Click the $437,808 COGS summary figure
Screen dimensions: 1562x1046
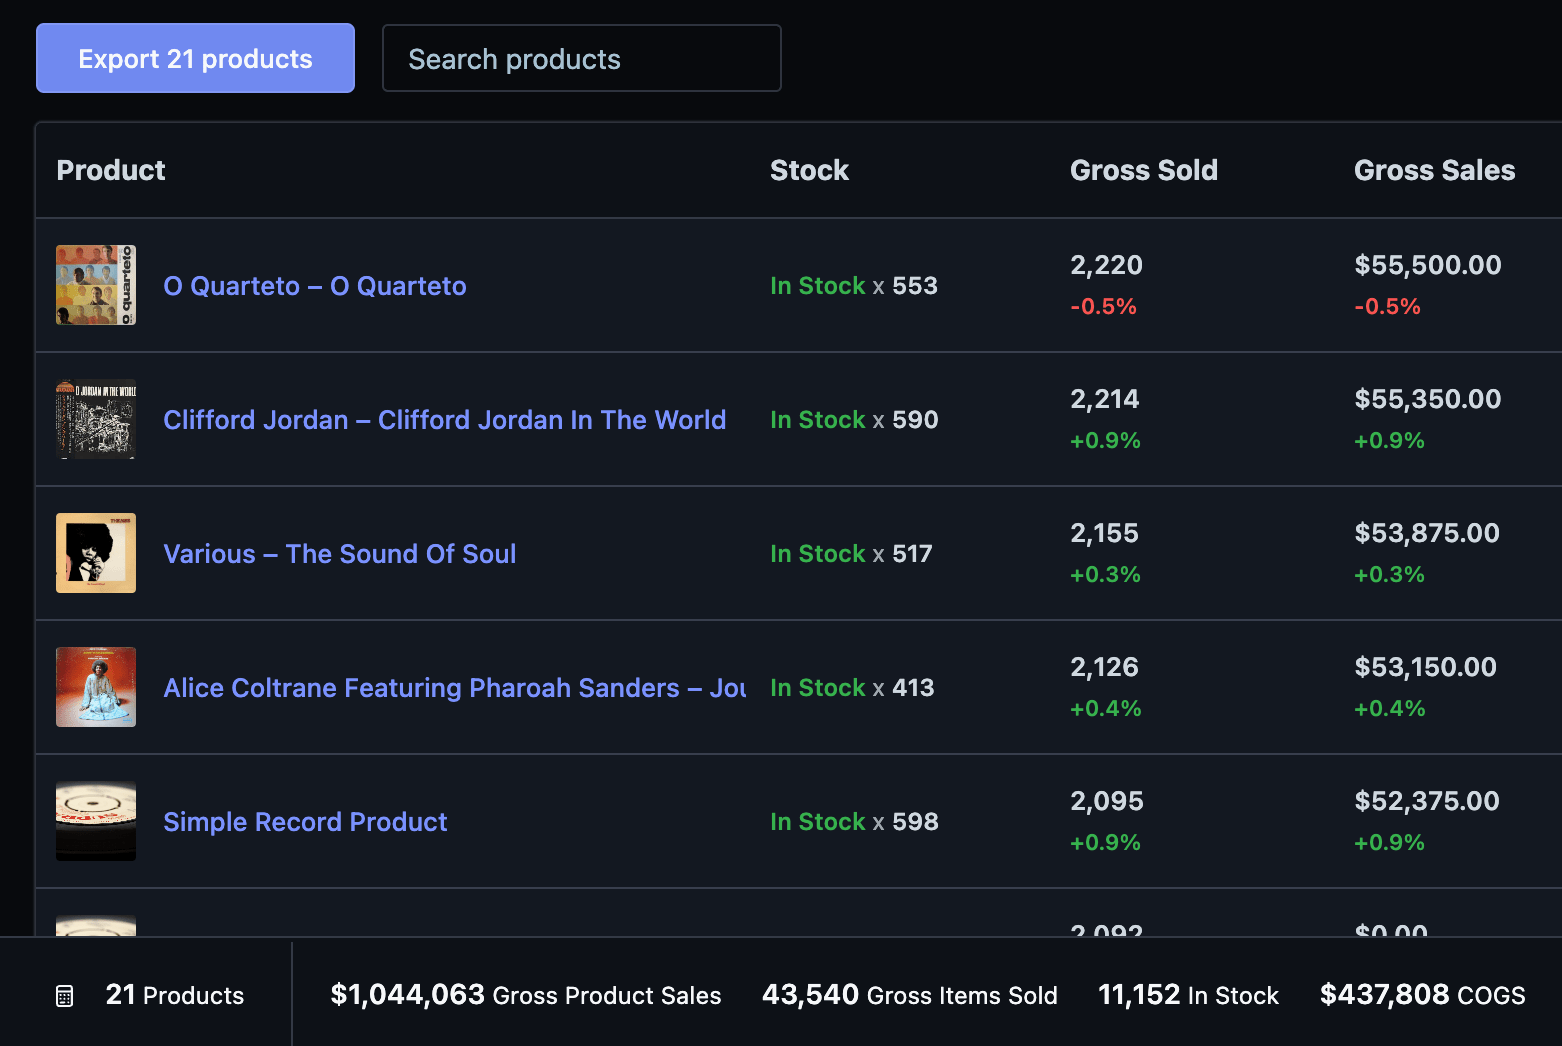(x=1421, y=995)
